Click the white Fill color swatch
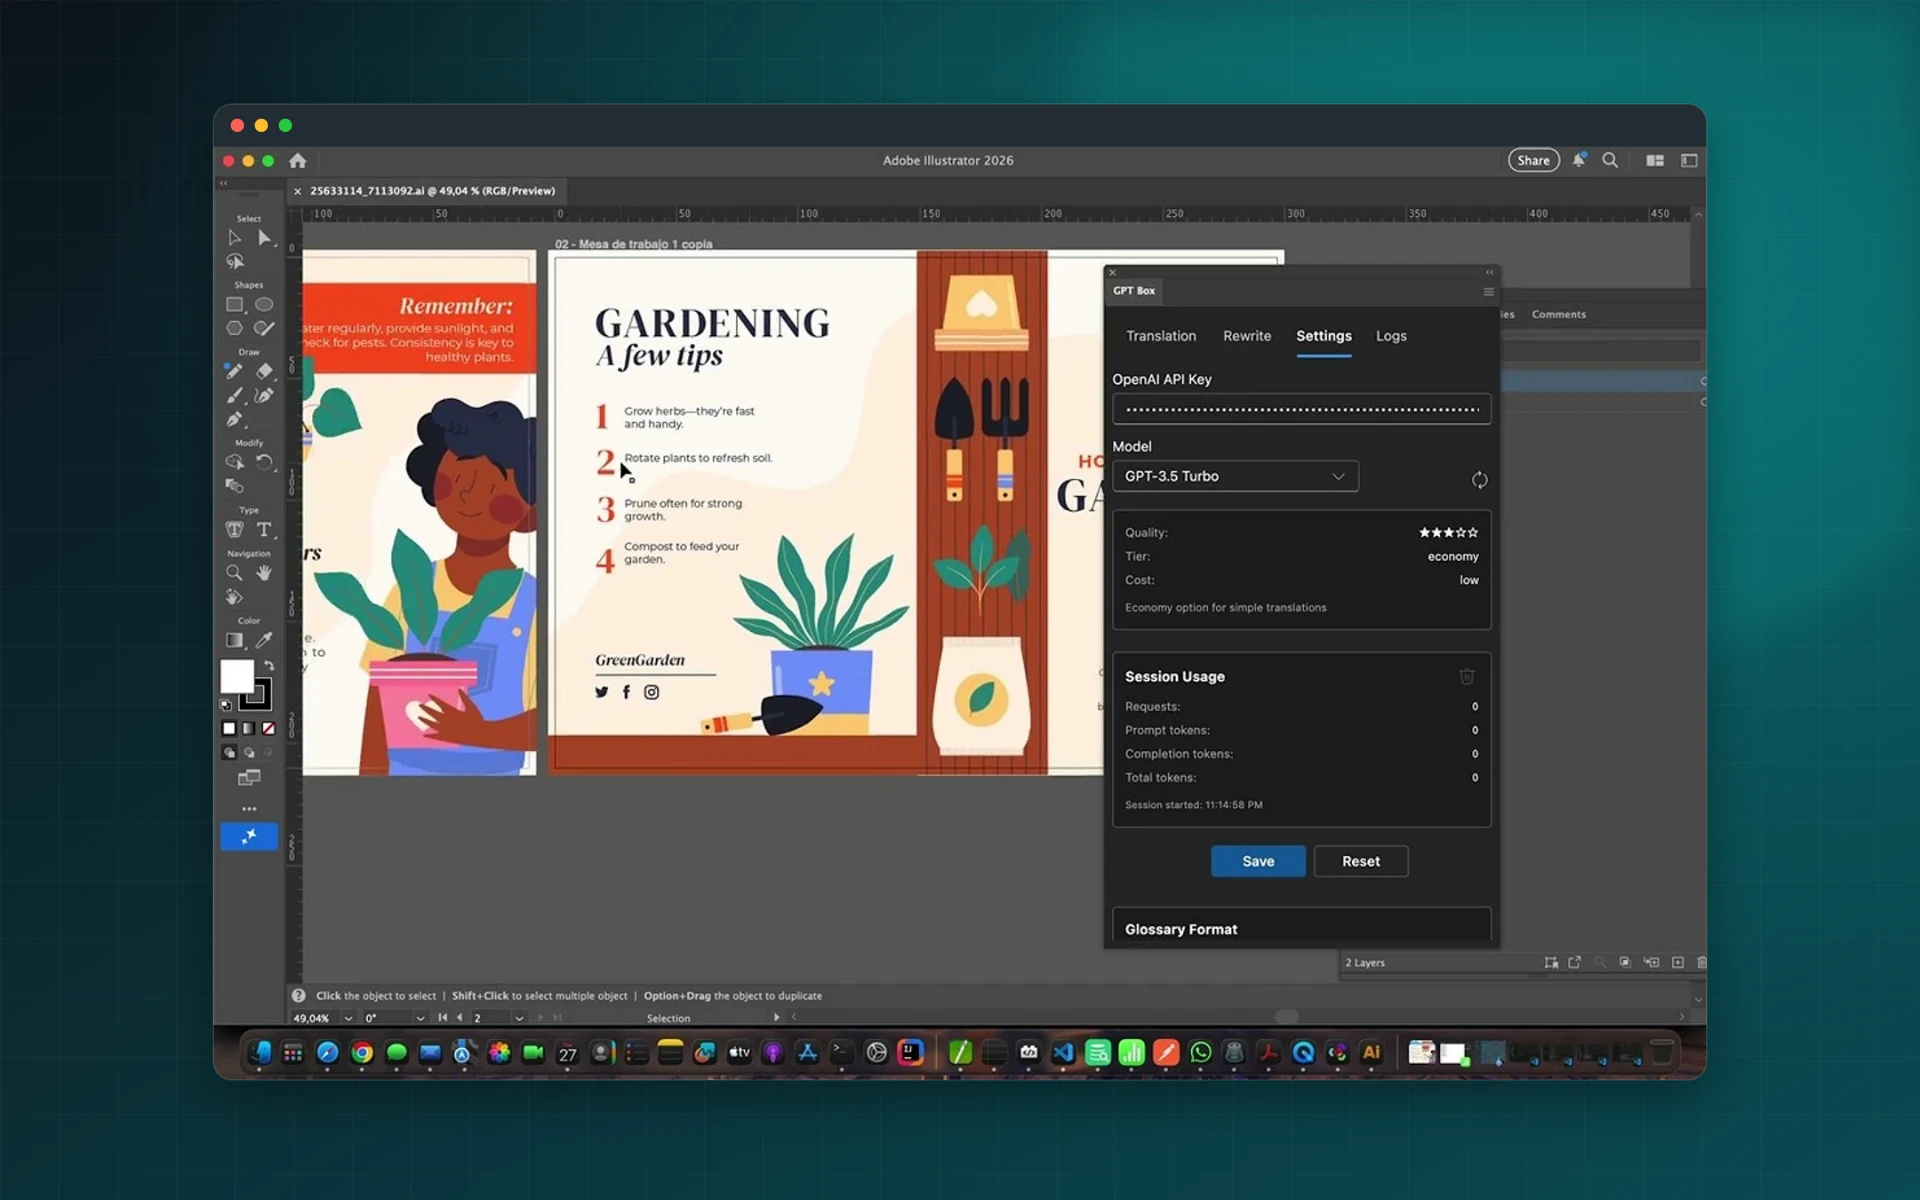Viewport: 1920px width, 1200px height. (x=237, y=677)
